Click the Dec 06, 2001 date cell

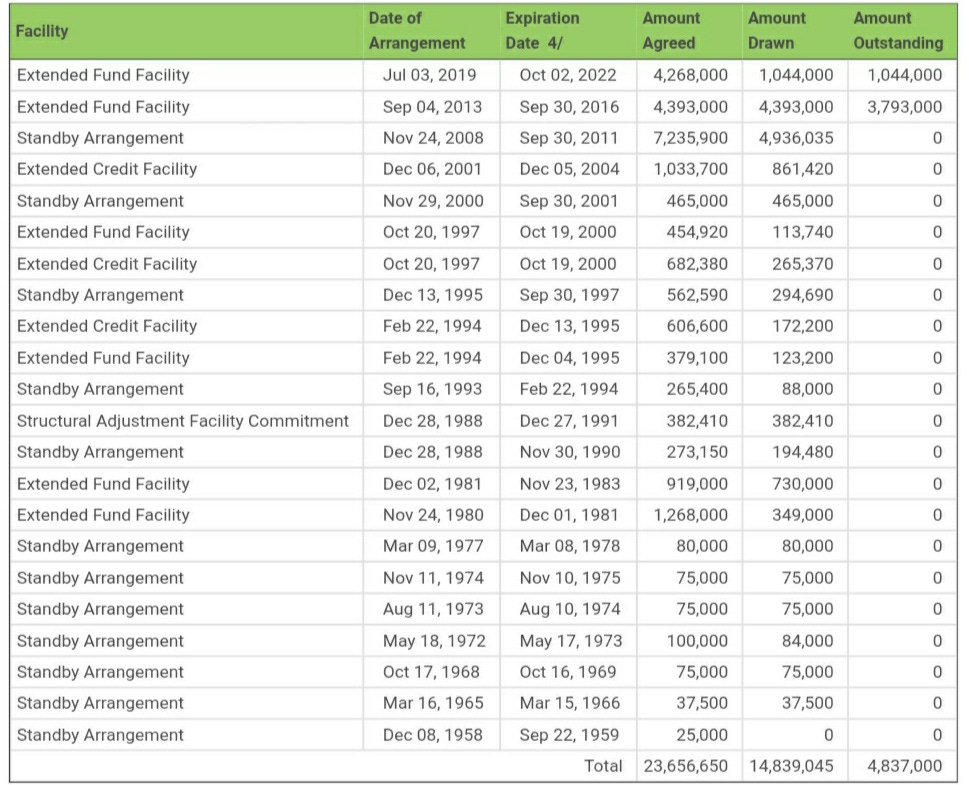pyautogui.click(x=432, y=169)
